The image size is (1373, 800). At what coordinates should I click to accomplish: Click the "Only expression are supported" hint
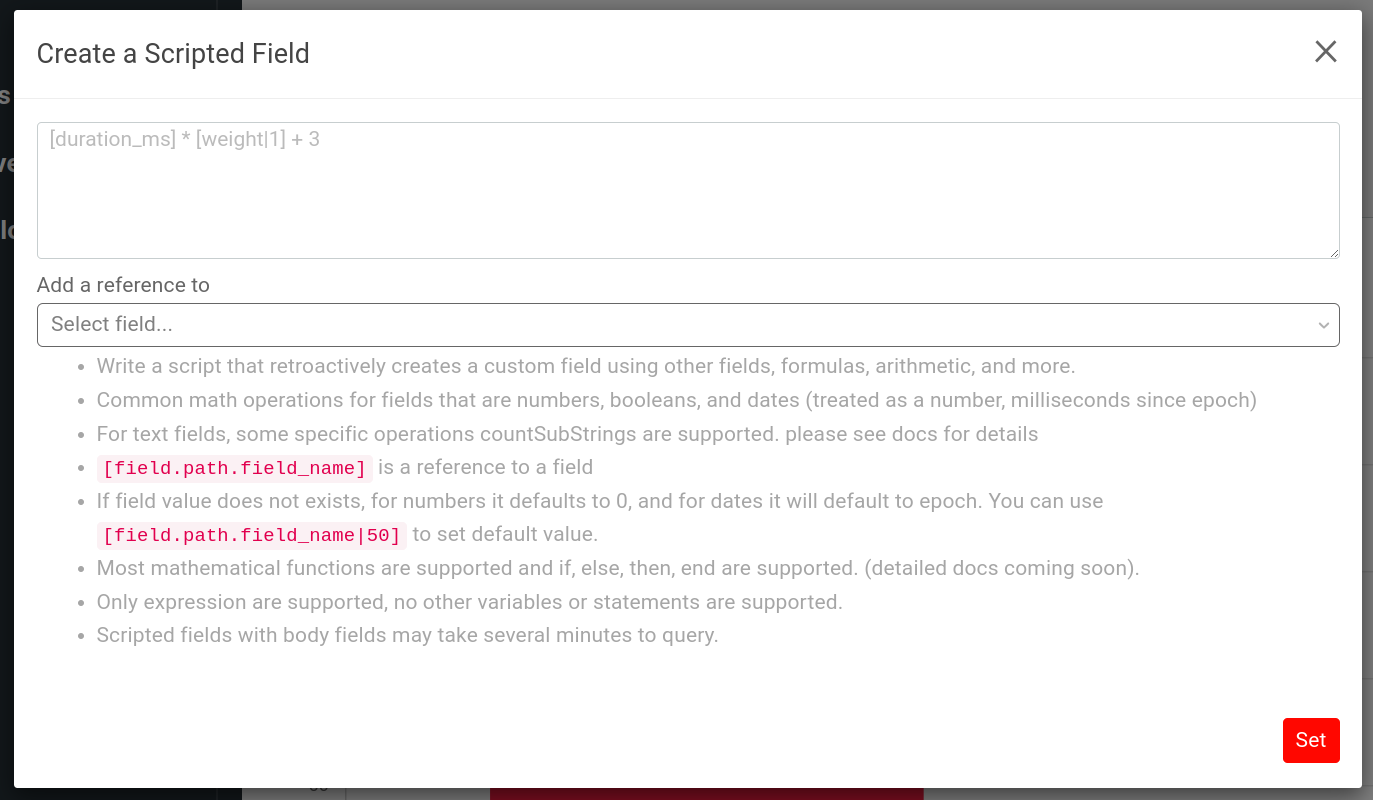(469, 602)
